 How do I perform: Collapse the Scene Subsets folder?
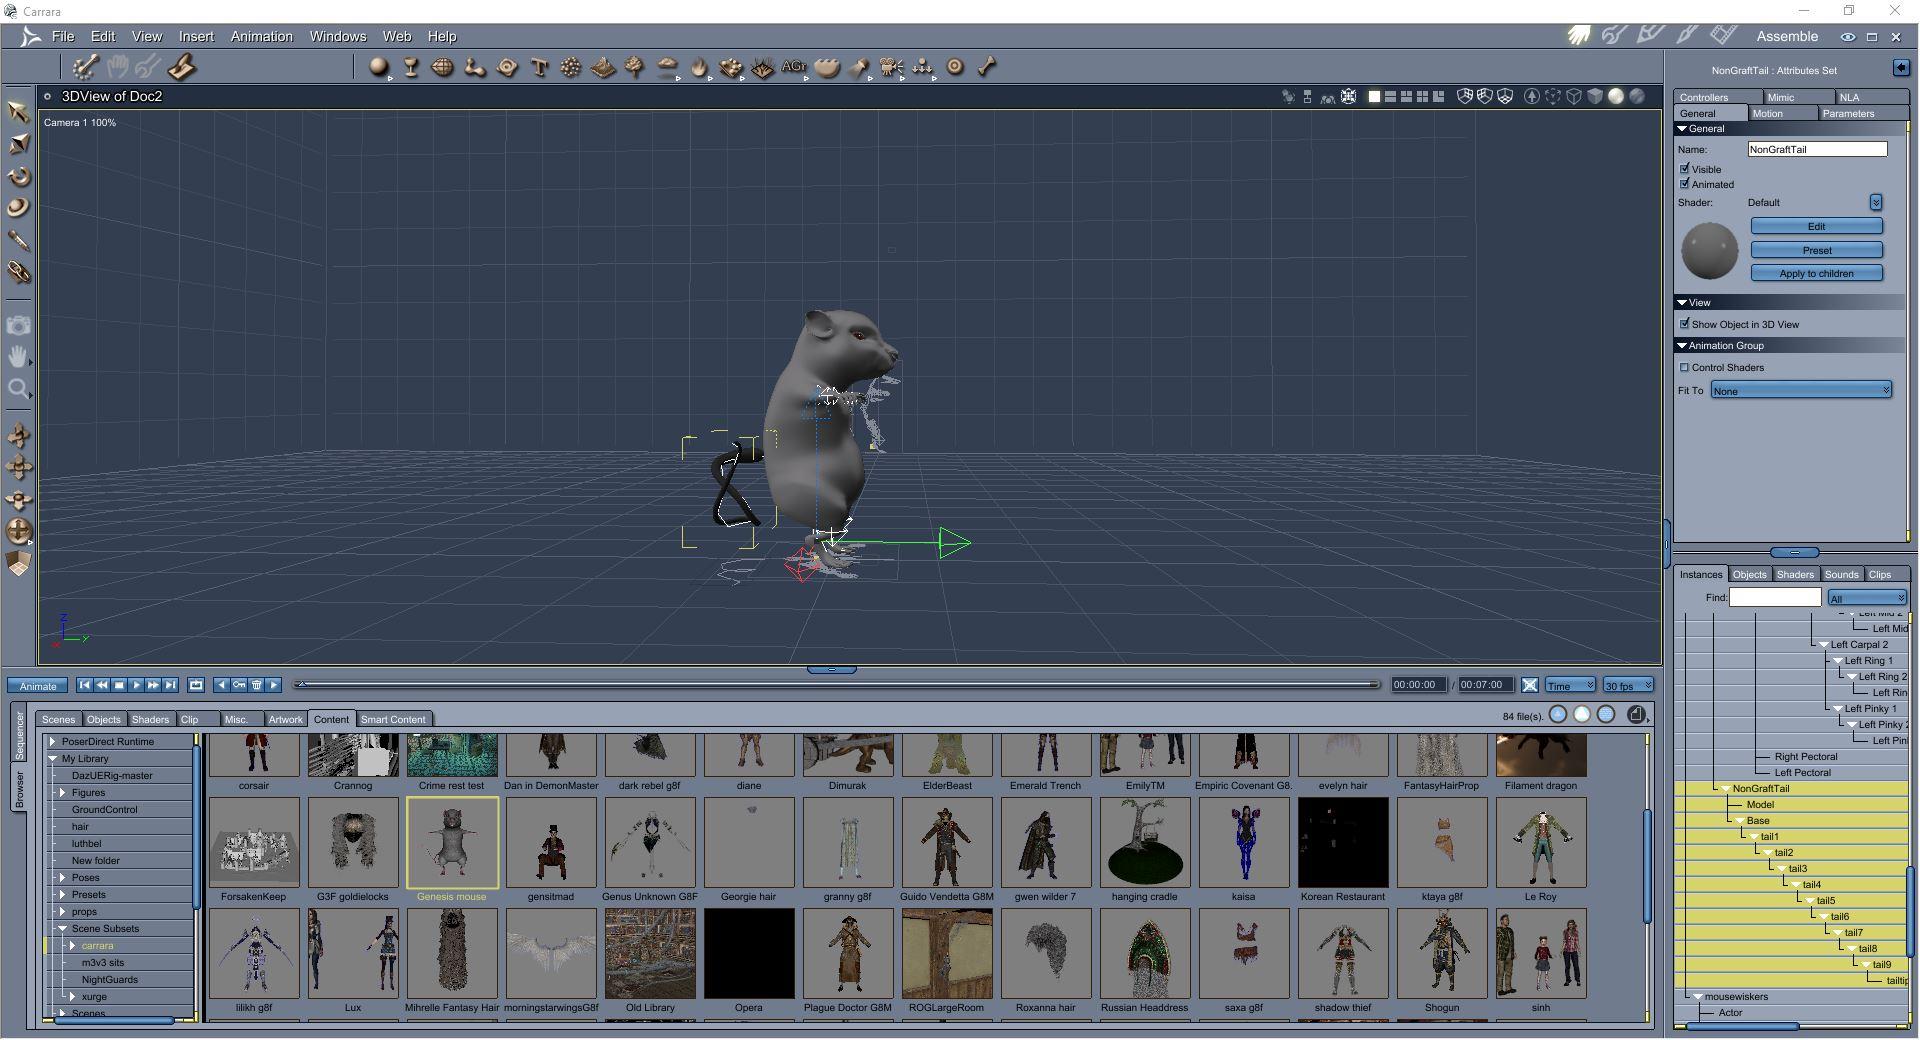(x=63, y=929)
